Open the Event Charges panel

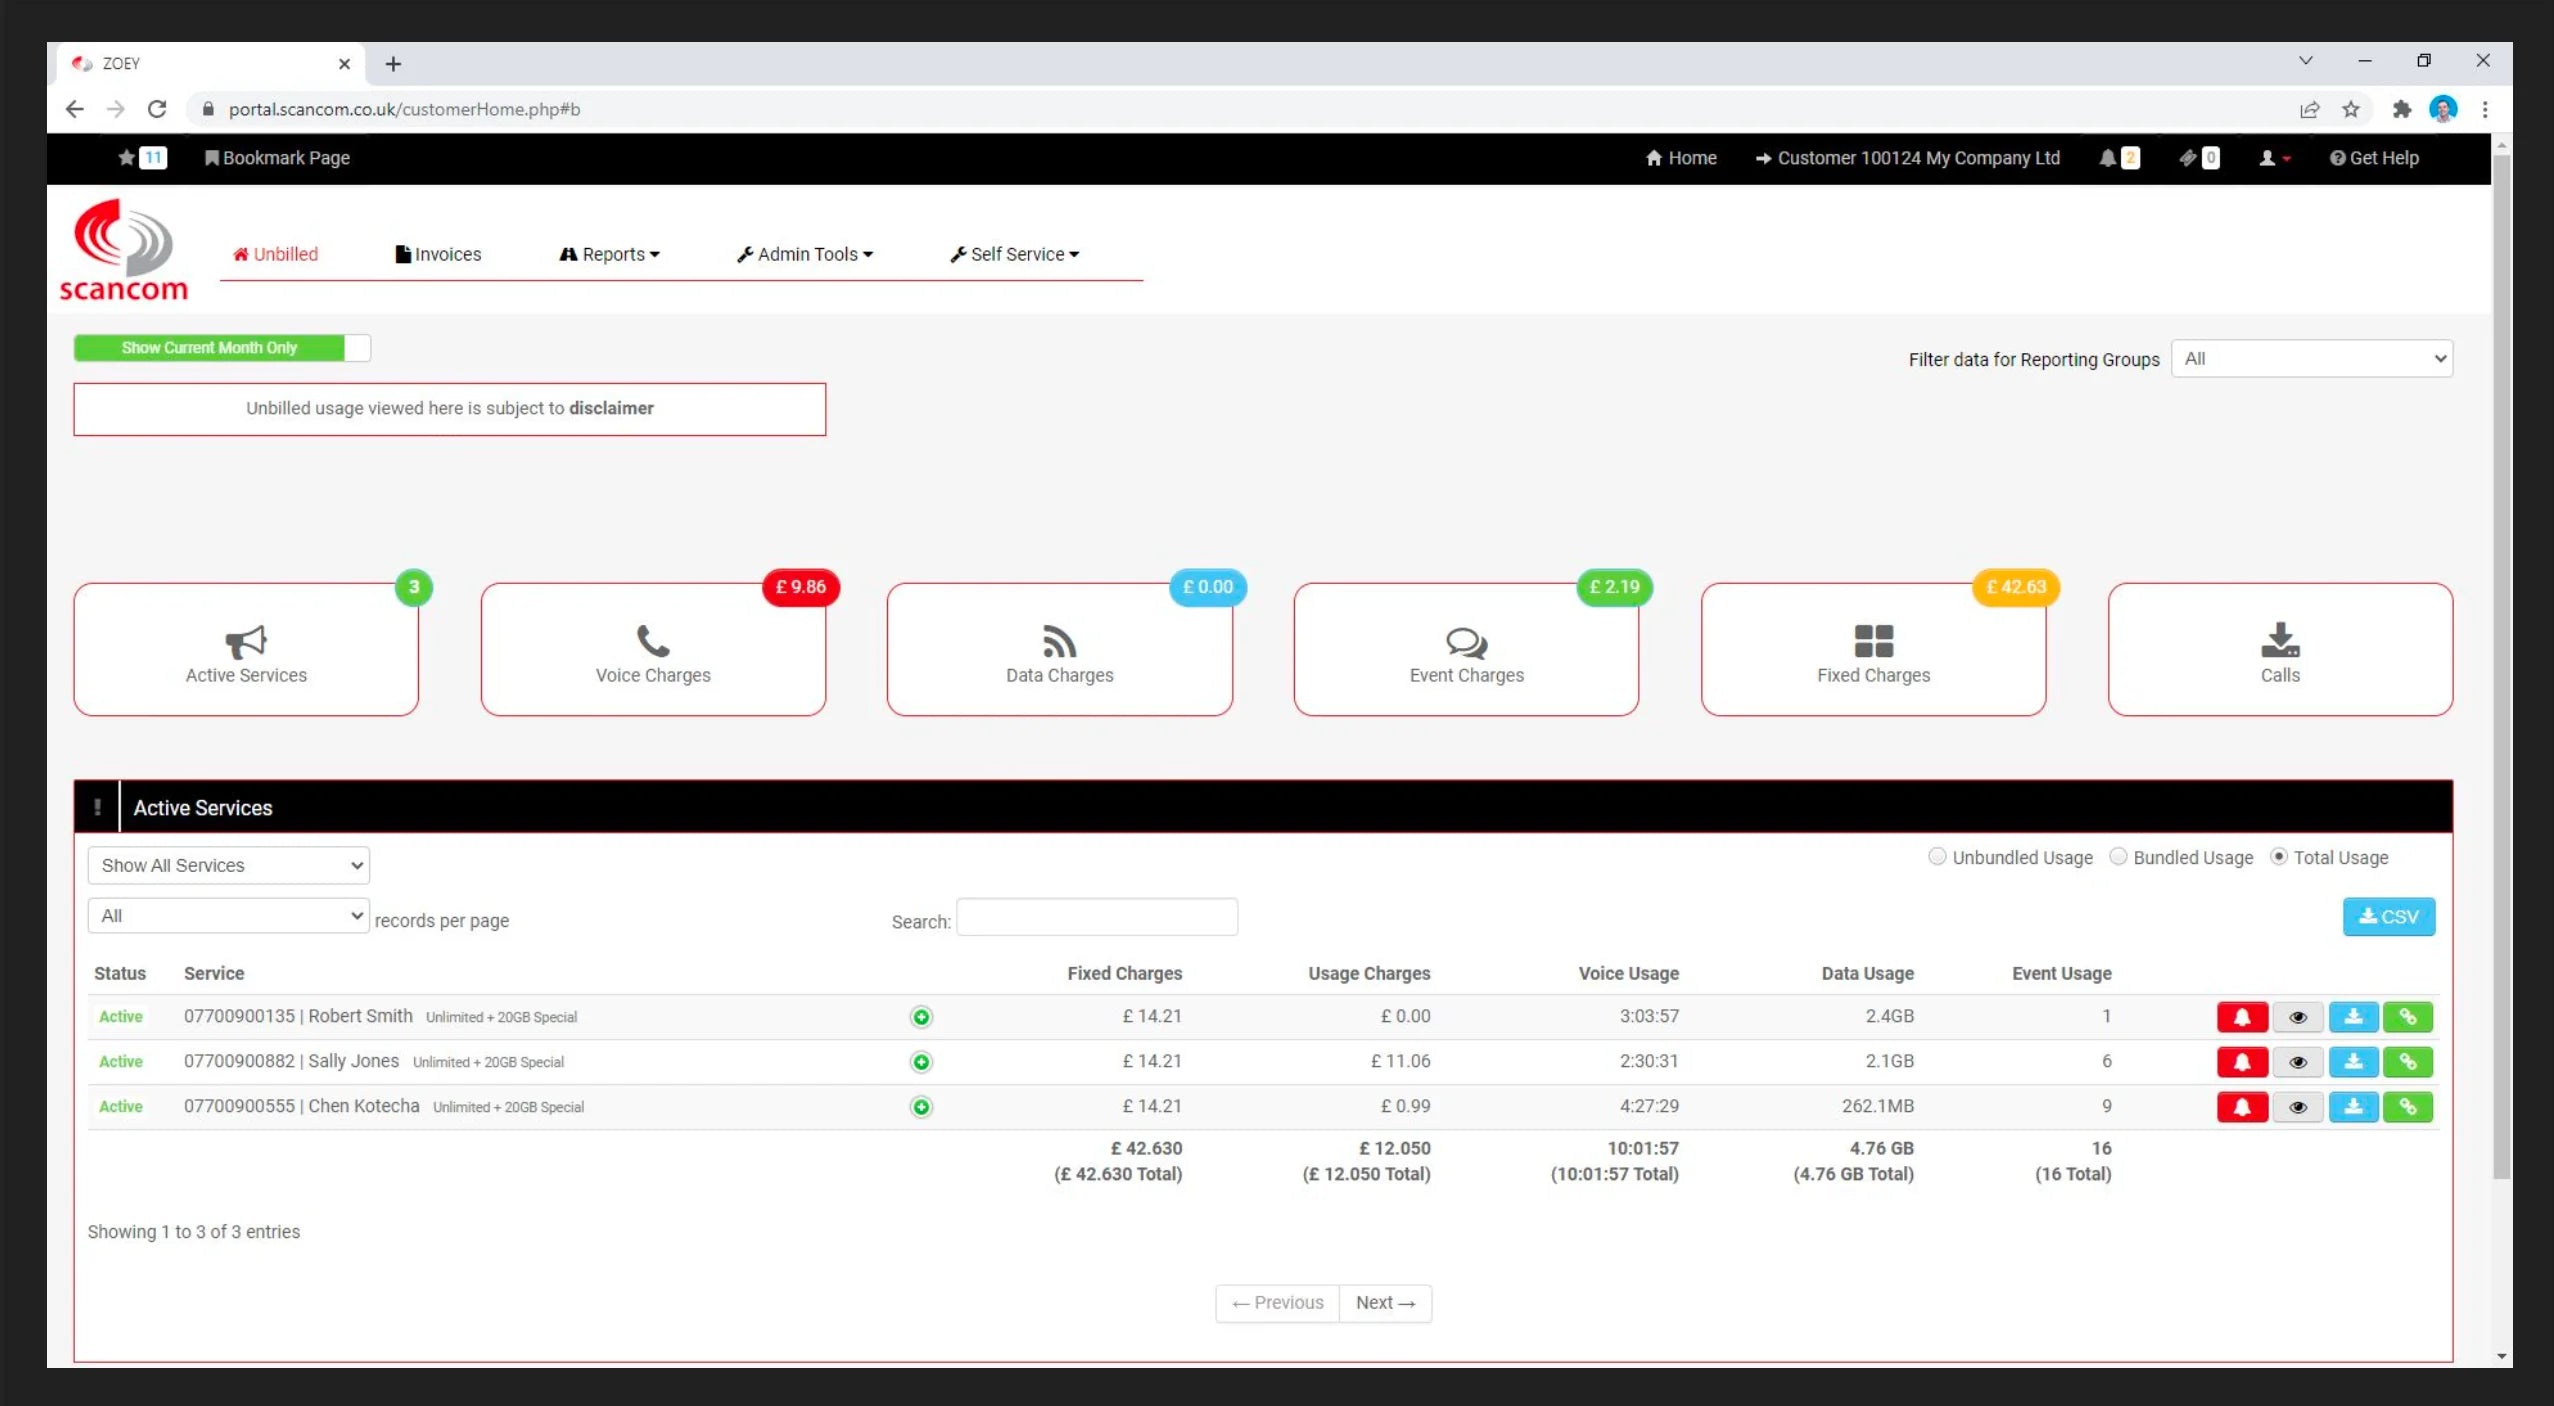pos(1465,649)
